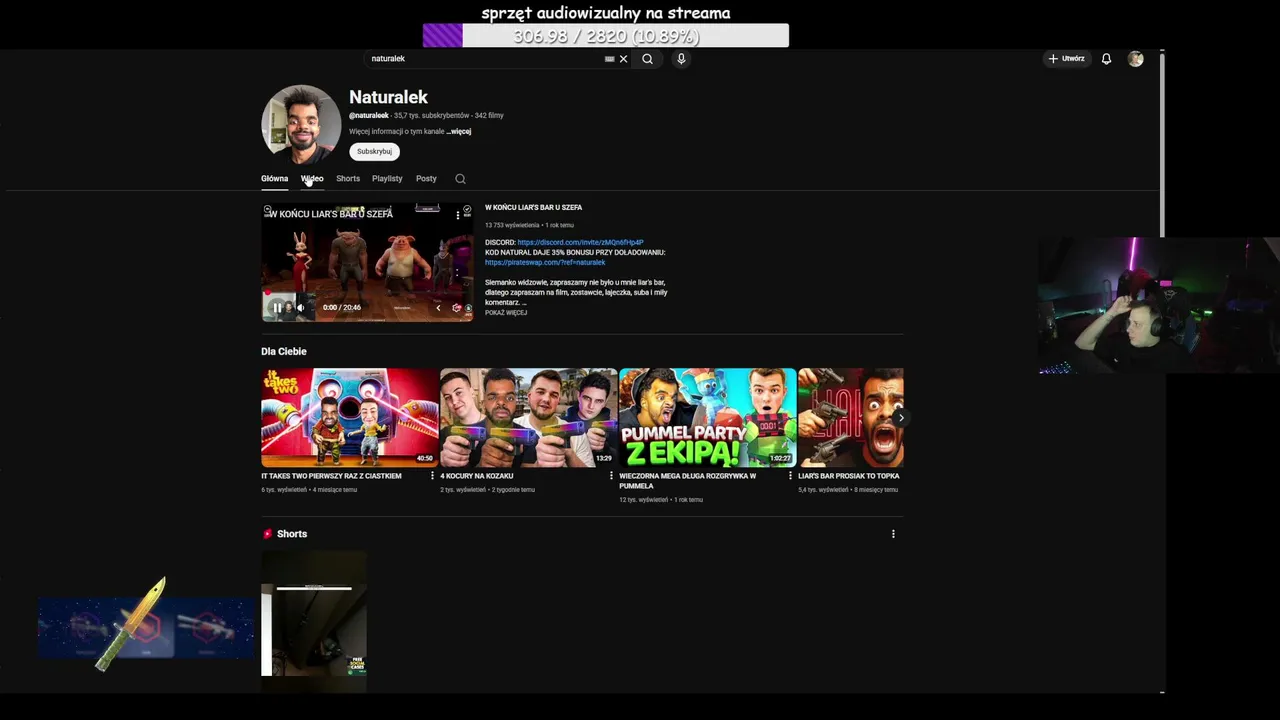Image resolution: width=1280 pixels, height=720 pixels.
Task: Click the stream goal progress bar at top
Action: [605, 36]
